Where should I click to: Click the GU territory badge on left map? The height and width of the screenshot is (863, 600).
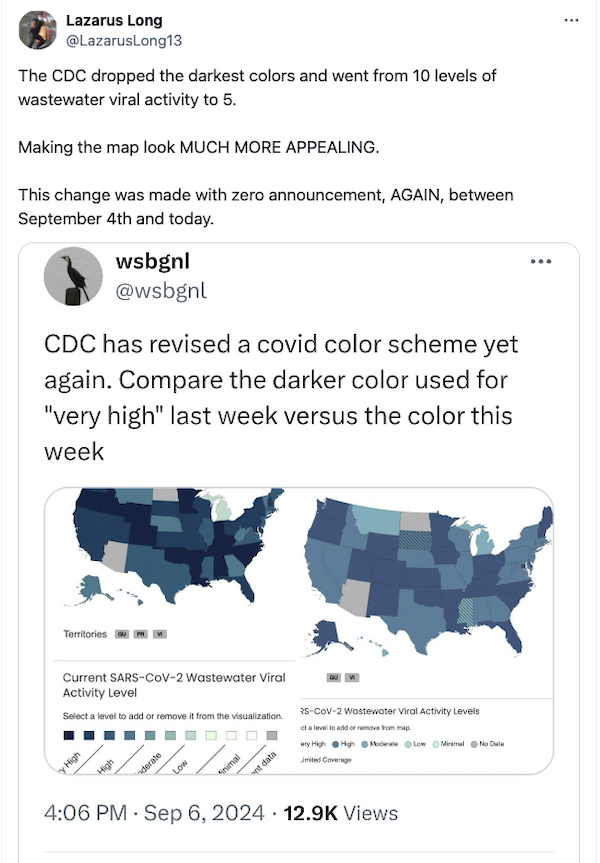pos(122,635)
